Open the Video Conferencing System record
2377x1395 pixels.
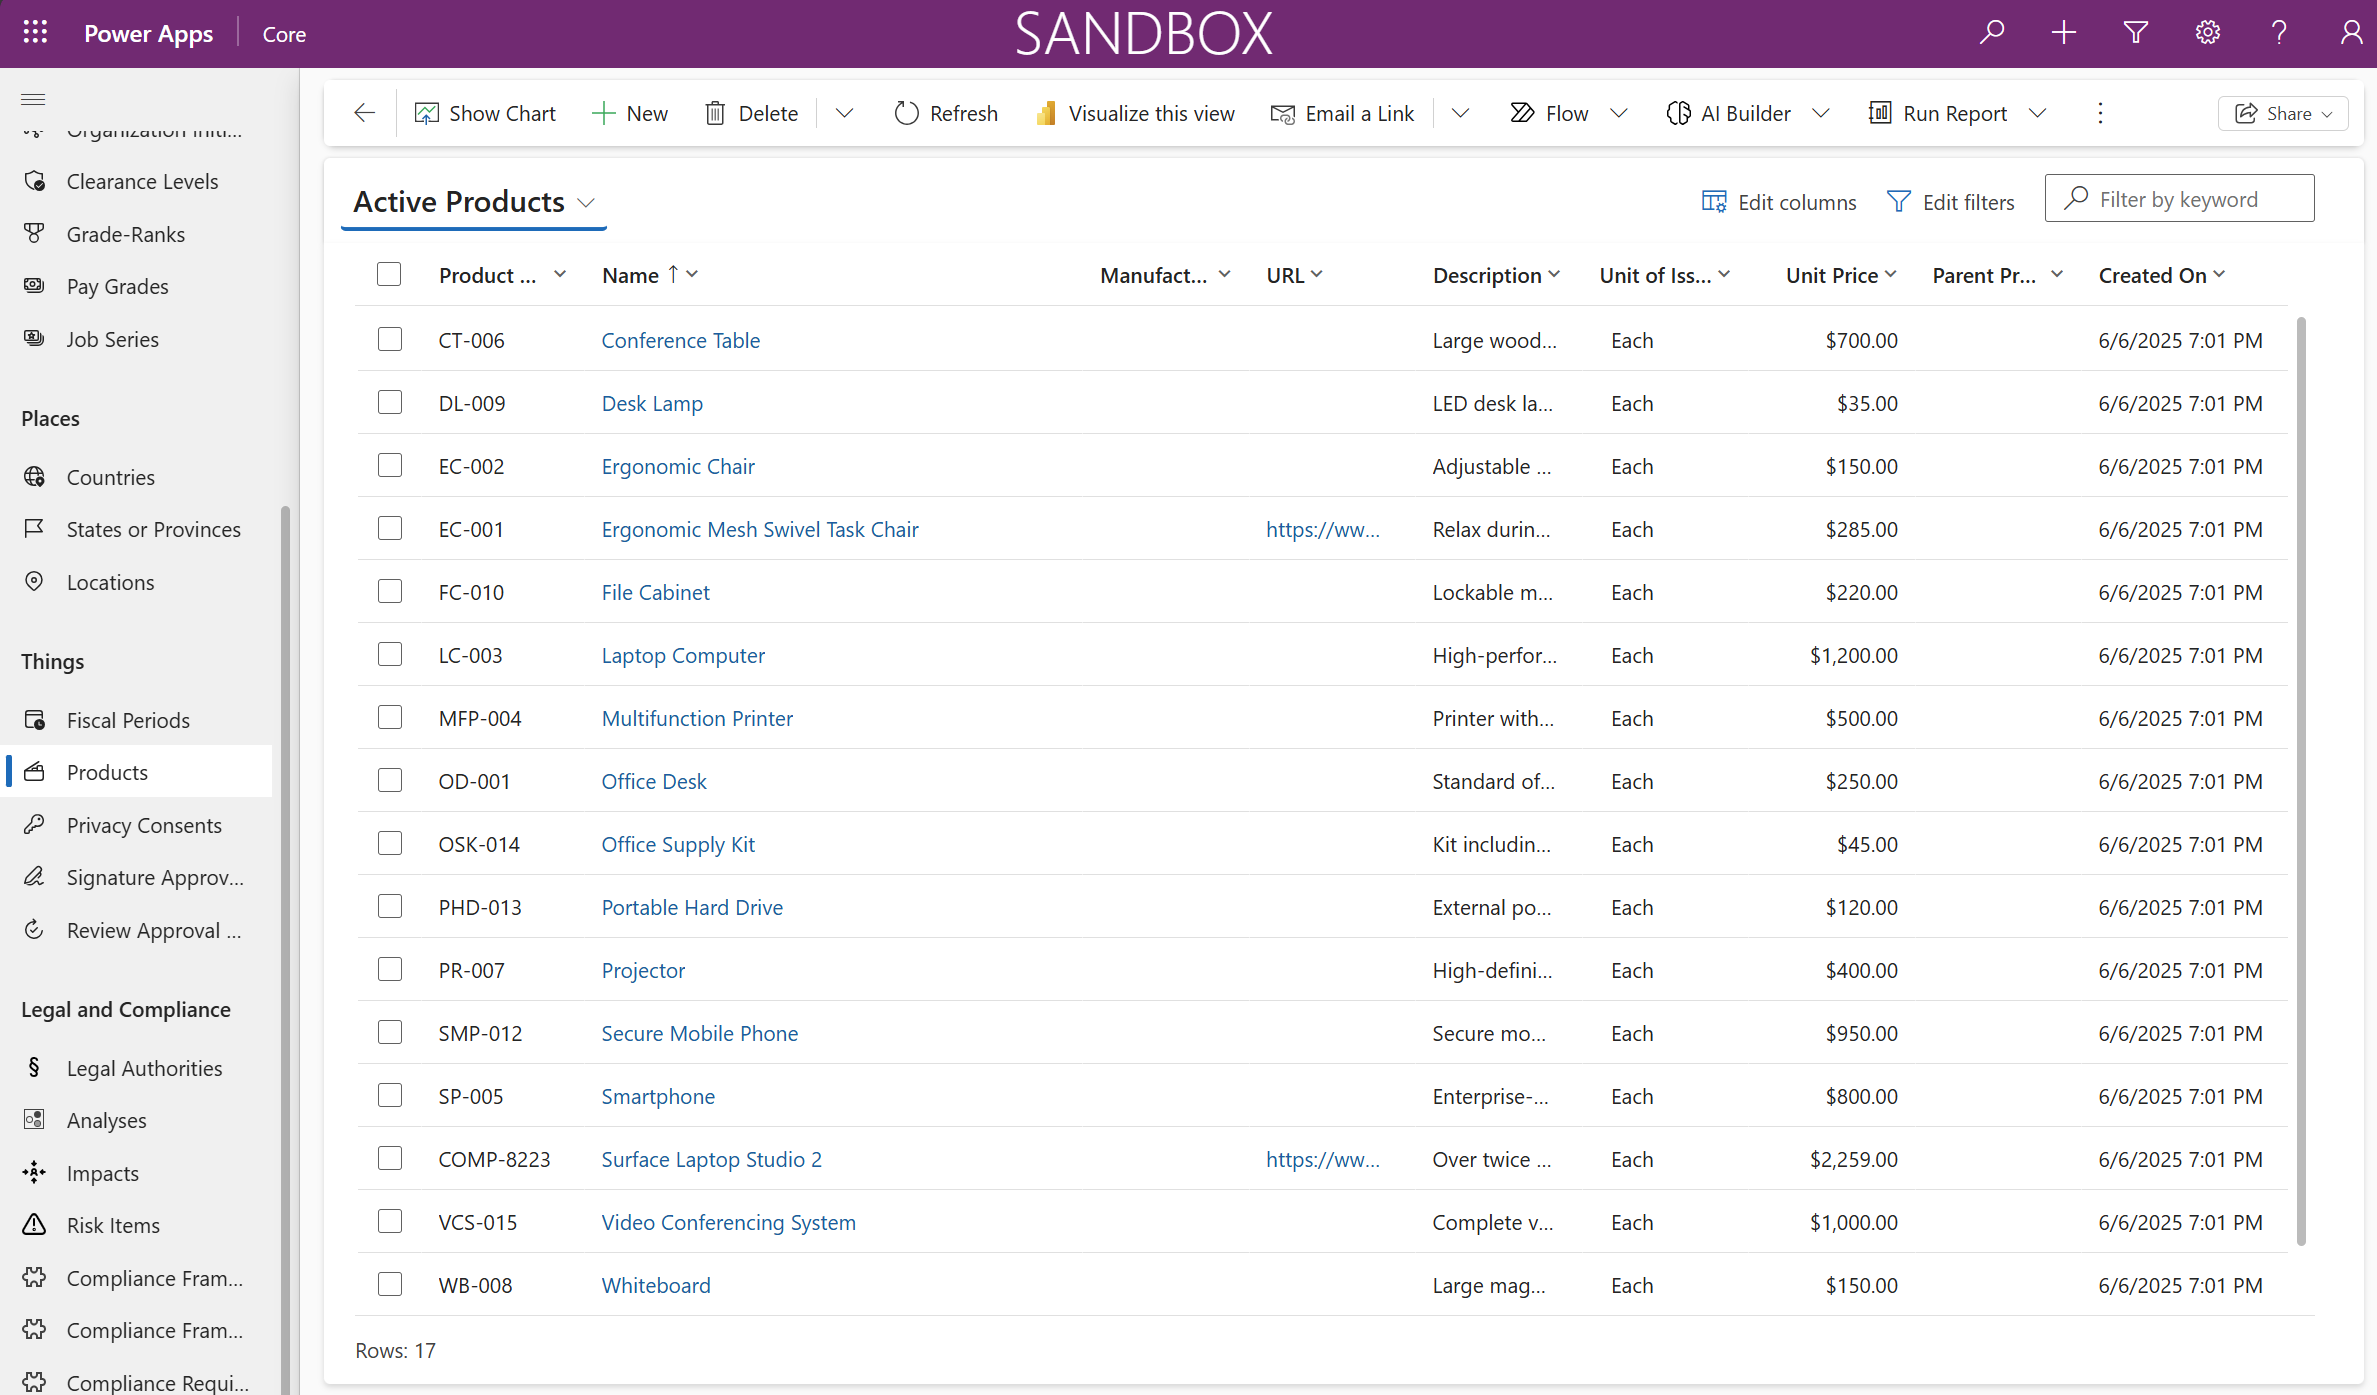point(728,1222)
